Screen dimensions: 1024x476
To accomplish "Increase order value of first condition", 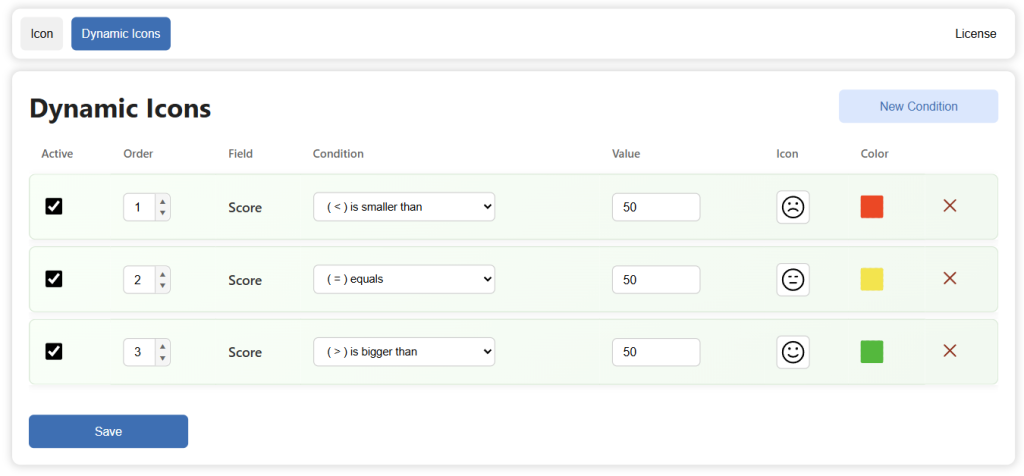I will 163,202.
